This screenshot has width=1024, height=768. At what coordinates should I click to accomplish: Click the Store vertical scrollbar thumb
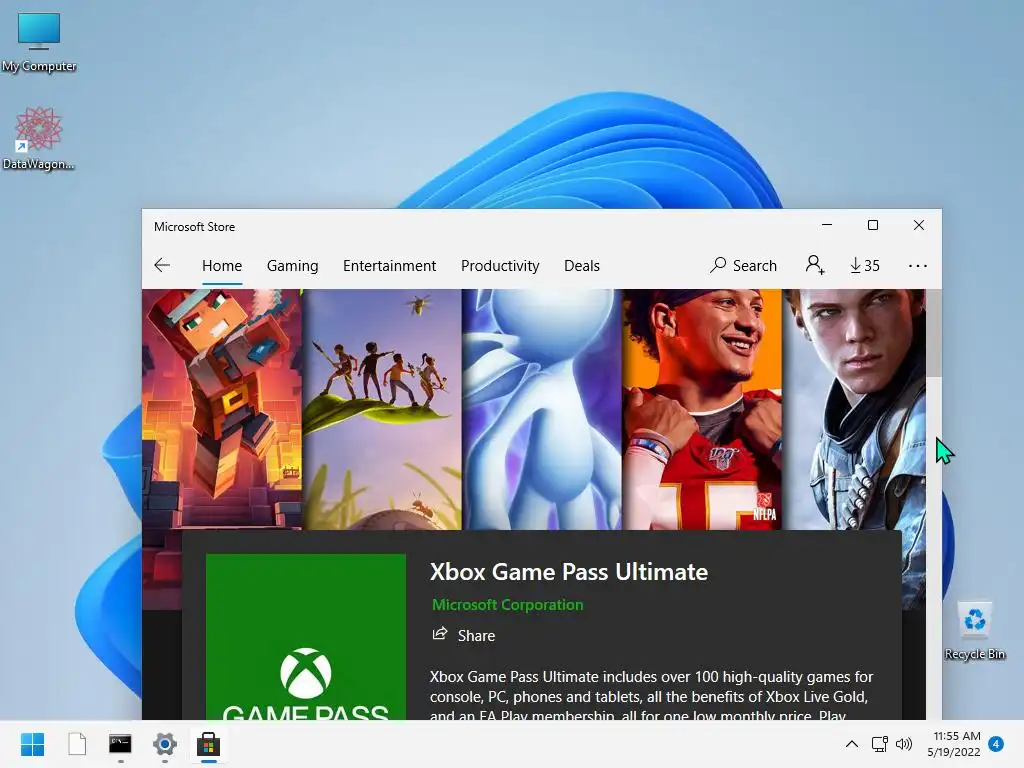click(934, 333)
